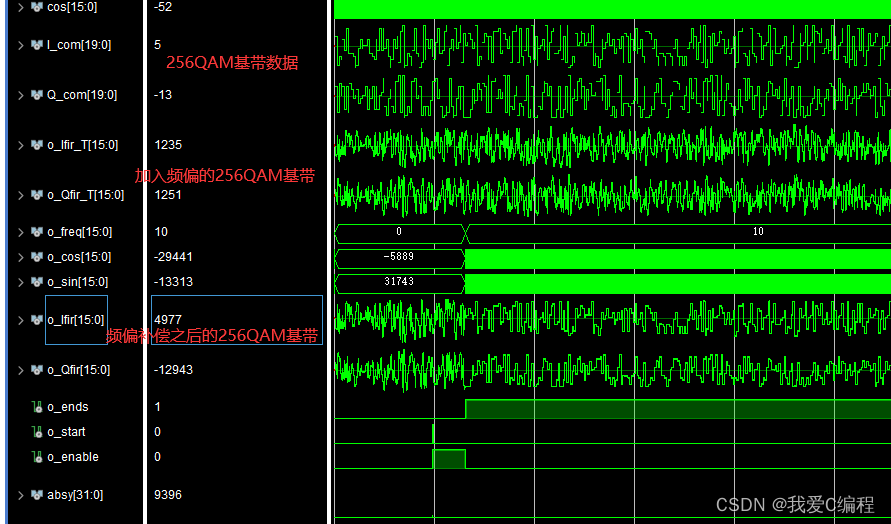Click the 31743 segment on o_sin waveform
This screenshot has height=524, width=891.
(399, 282)
